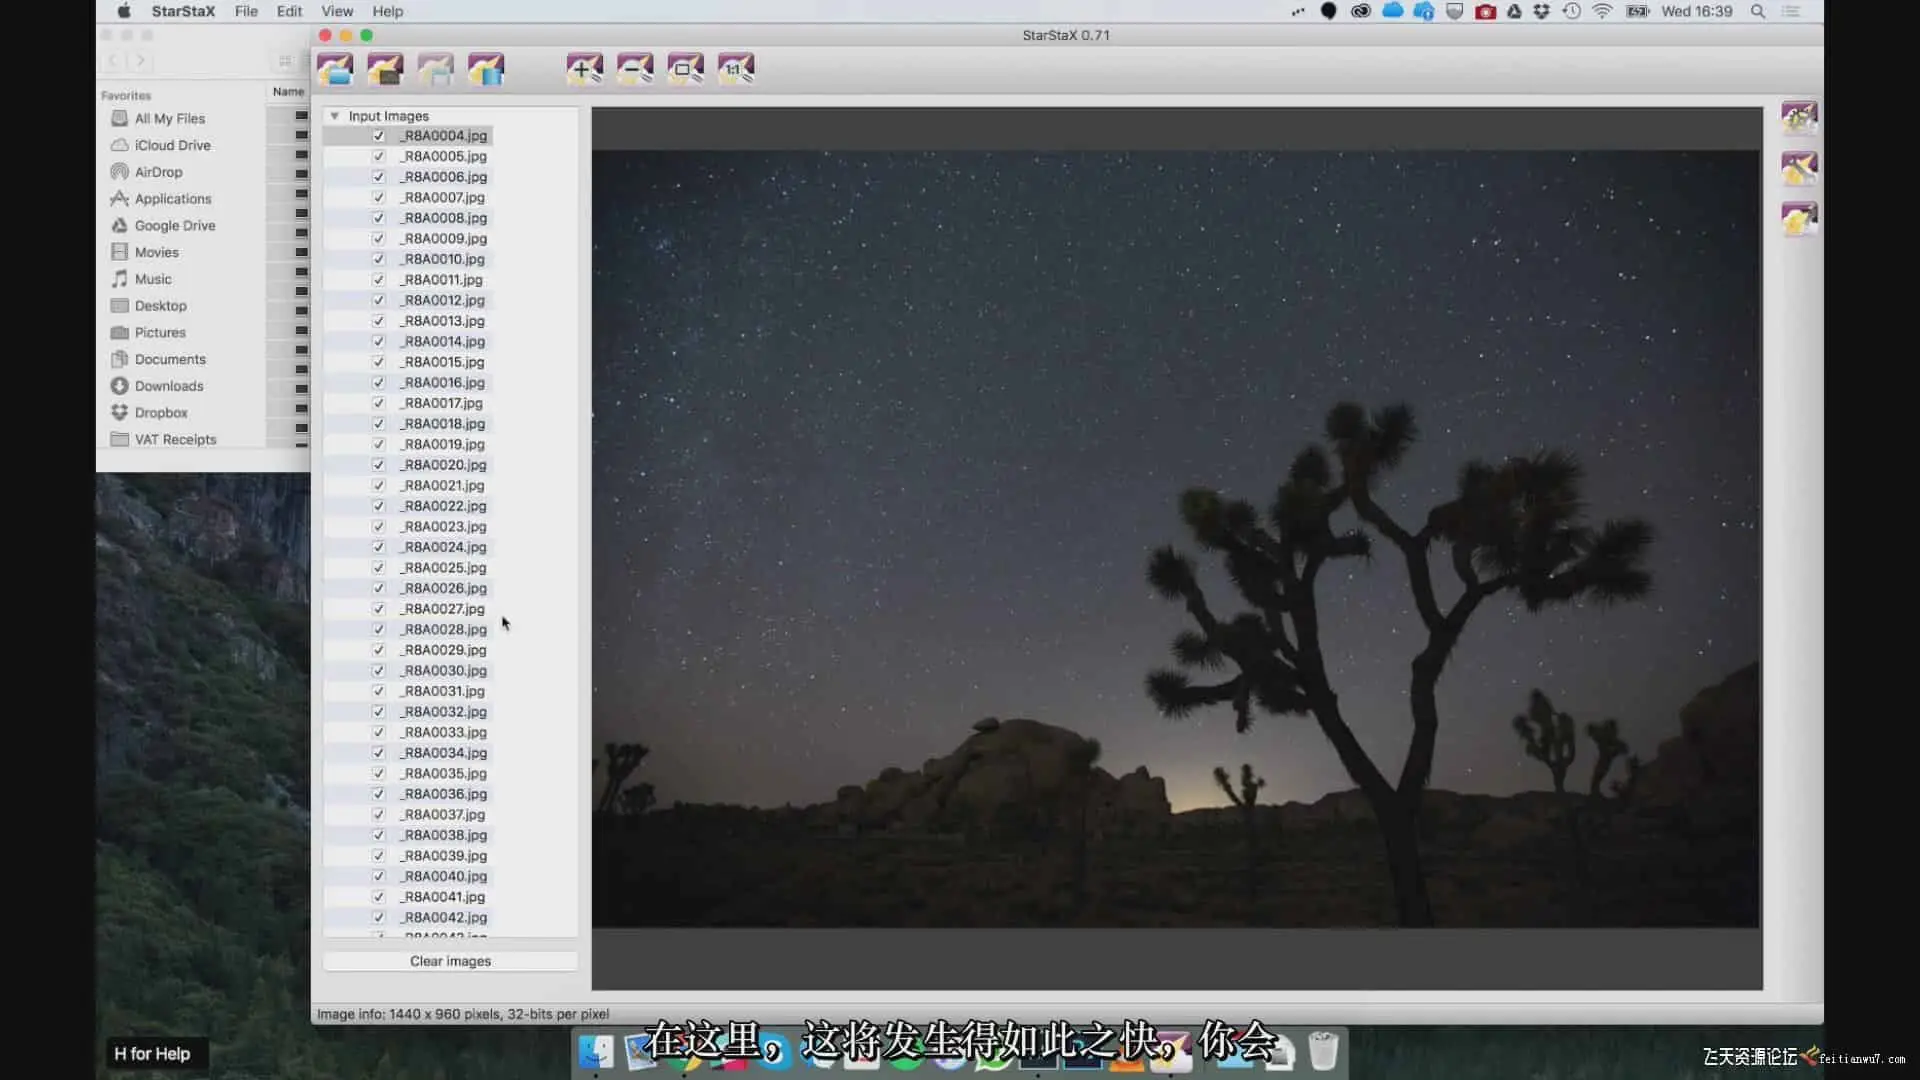1920x1080 pixels.
Task: Open the File menu
Action: [246, 11]
